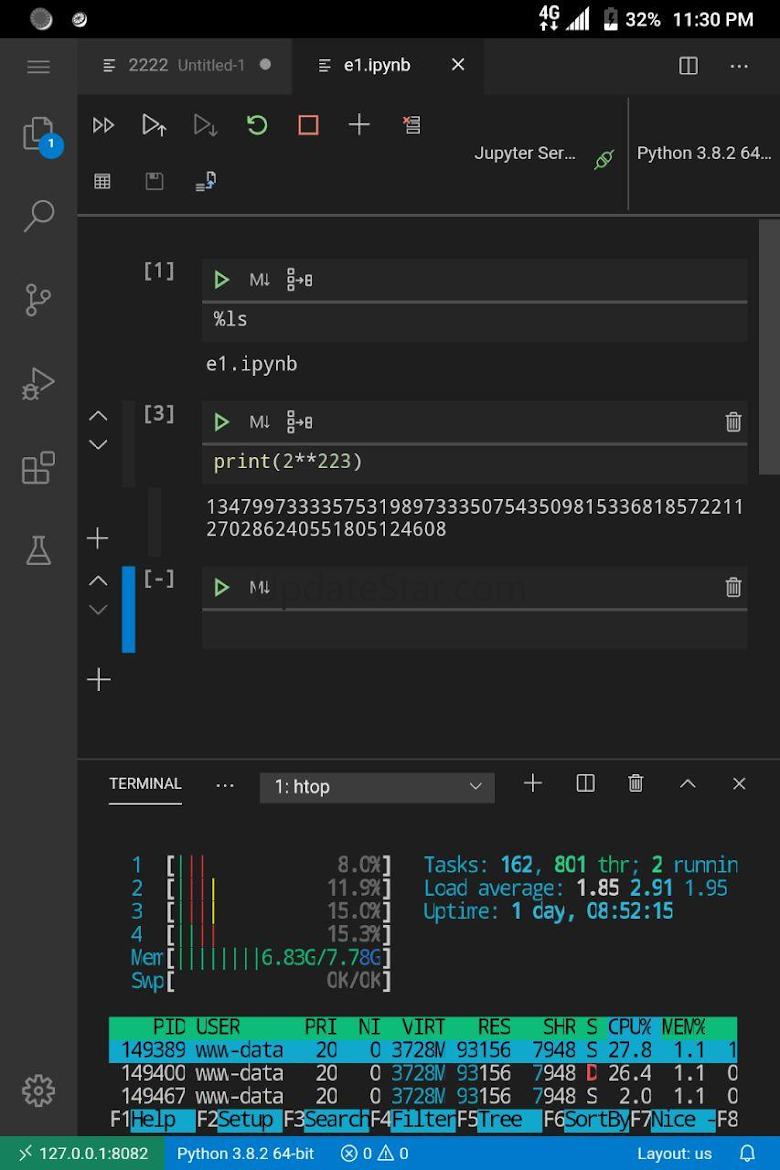
Task: Click the F6 SortBy htop function
Action: point(586,1119)
